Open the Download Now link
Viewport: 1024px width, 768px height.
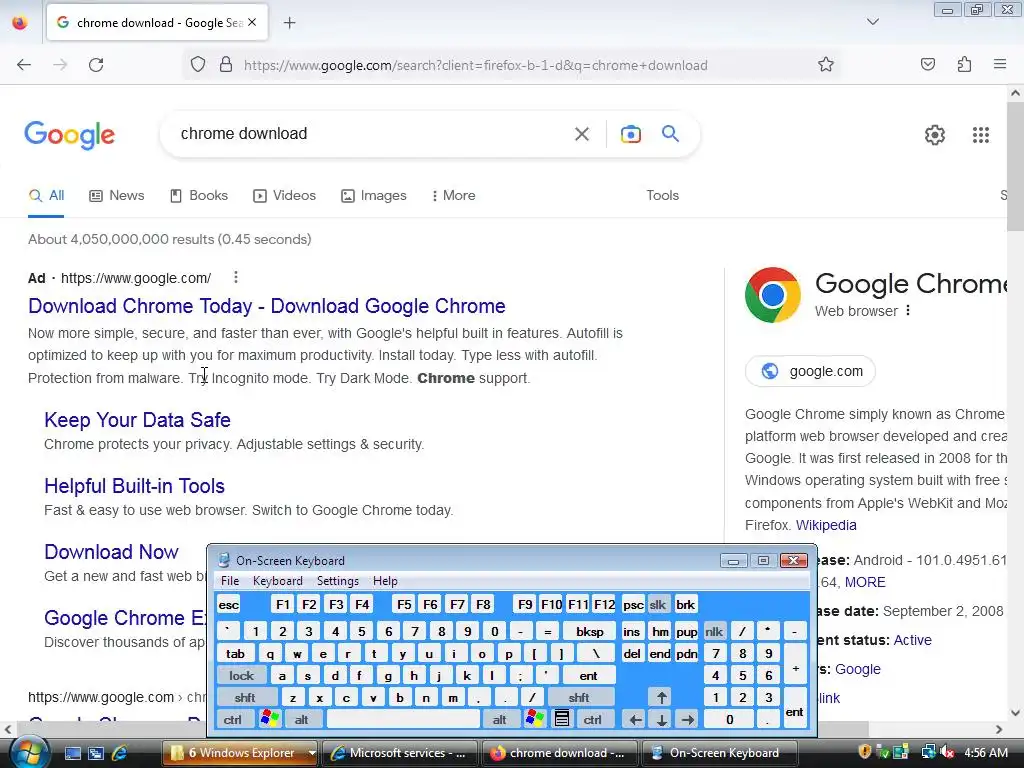[x=111, y=551]
